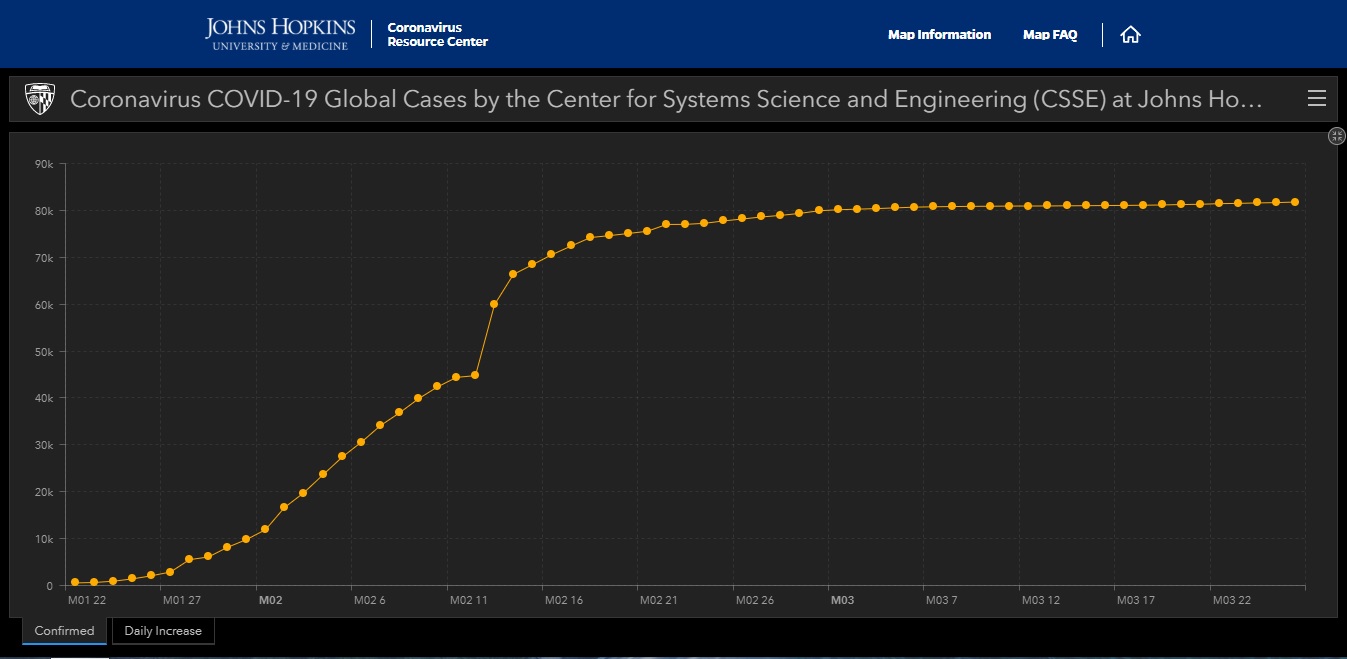Open the Map Information link
This screenshot has width=1347, height=659.
coord(939,35)
